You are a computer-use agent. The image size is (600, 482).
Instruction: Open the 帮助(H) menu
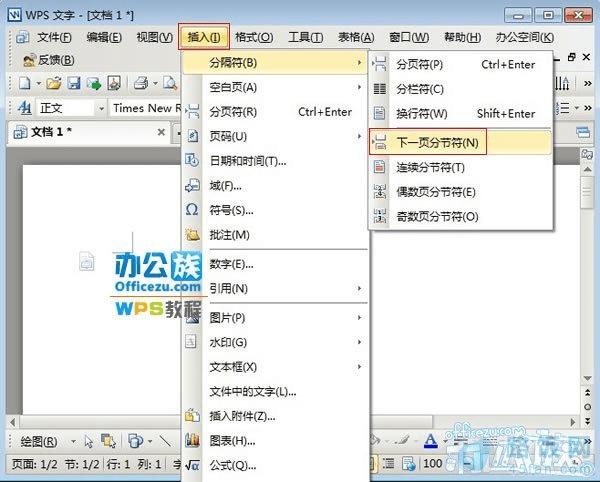[x=462, y=37]
